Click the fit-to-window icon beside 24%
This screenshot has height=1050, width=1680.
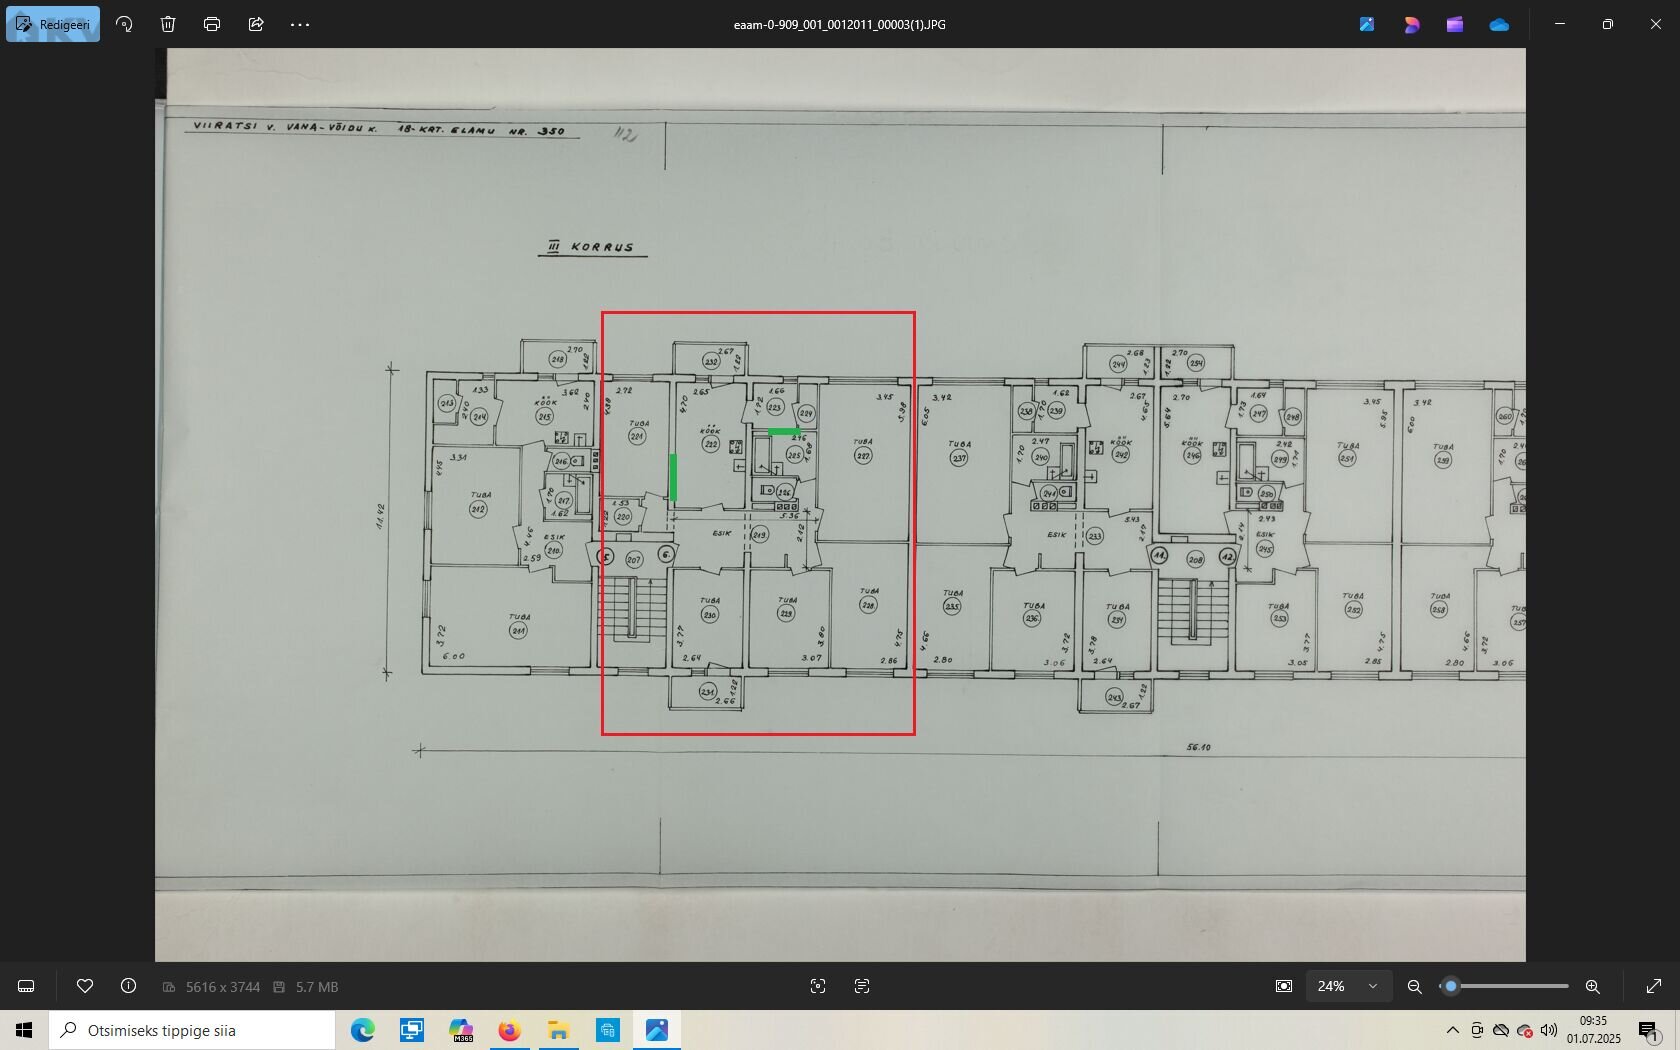click(x=1284, y=986)
